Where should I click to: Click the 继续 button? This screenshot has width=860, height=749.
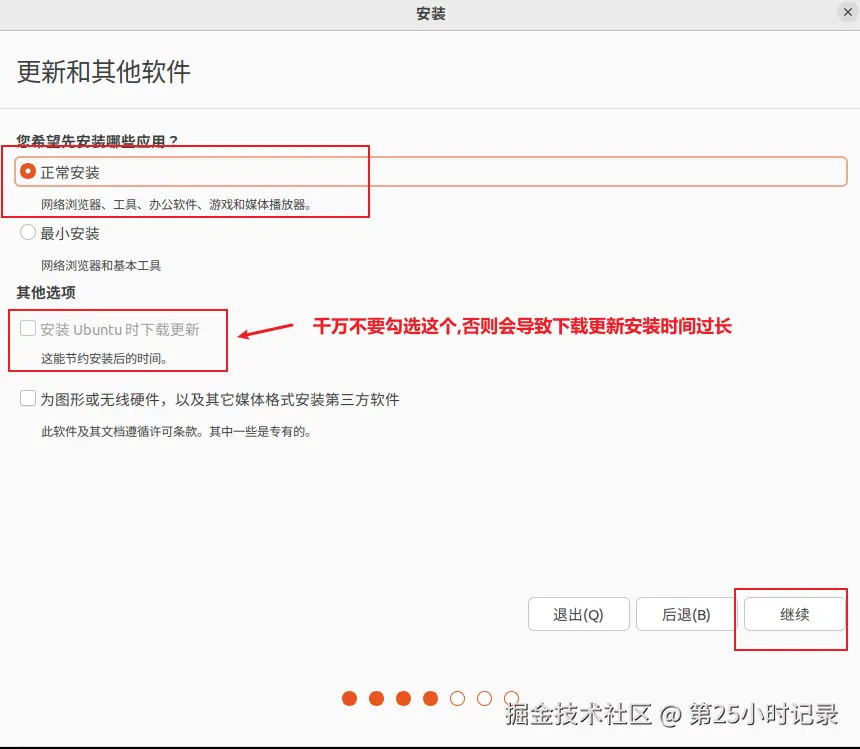point(794,614)
